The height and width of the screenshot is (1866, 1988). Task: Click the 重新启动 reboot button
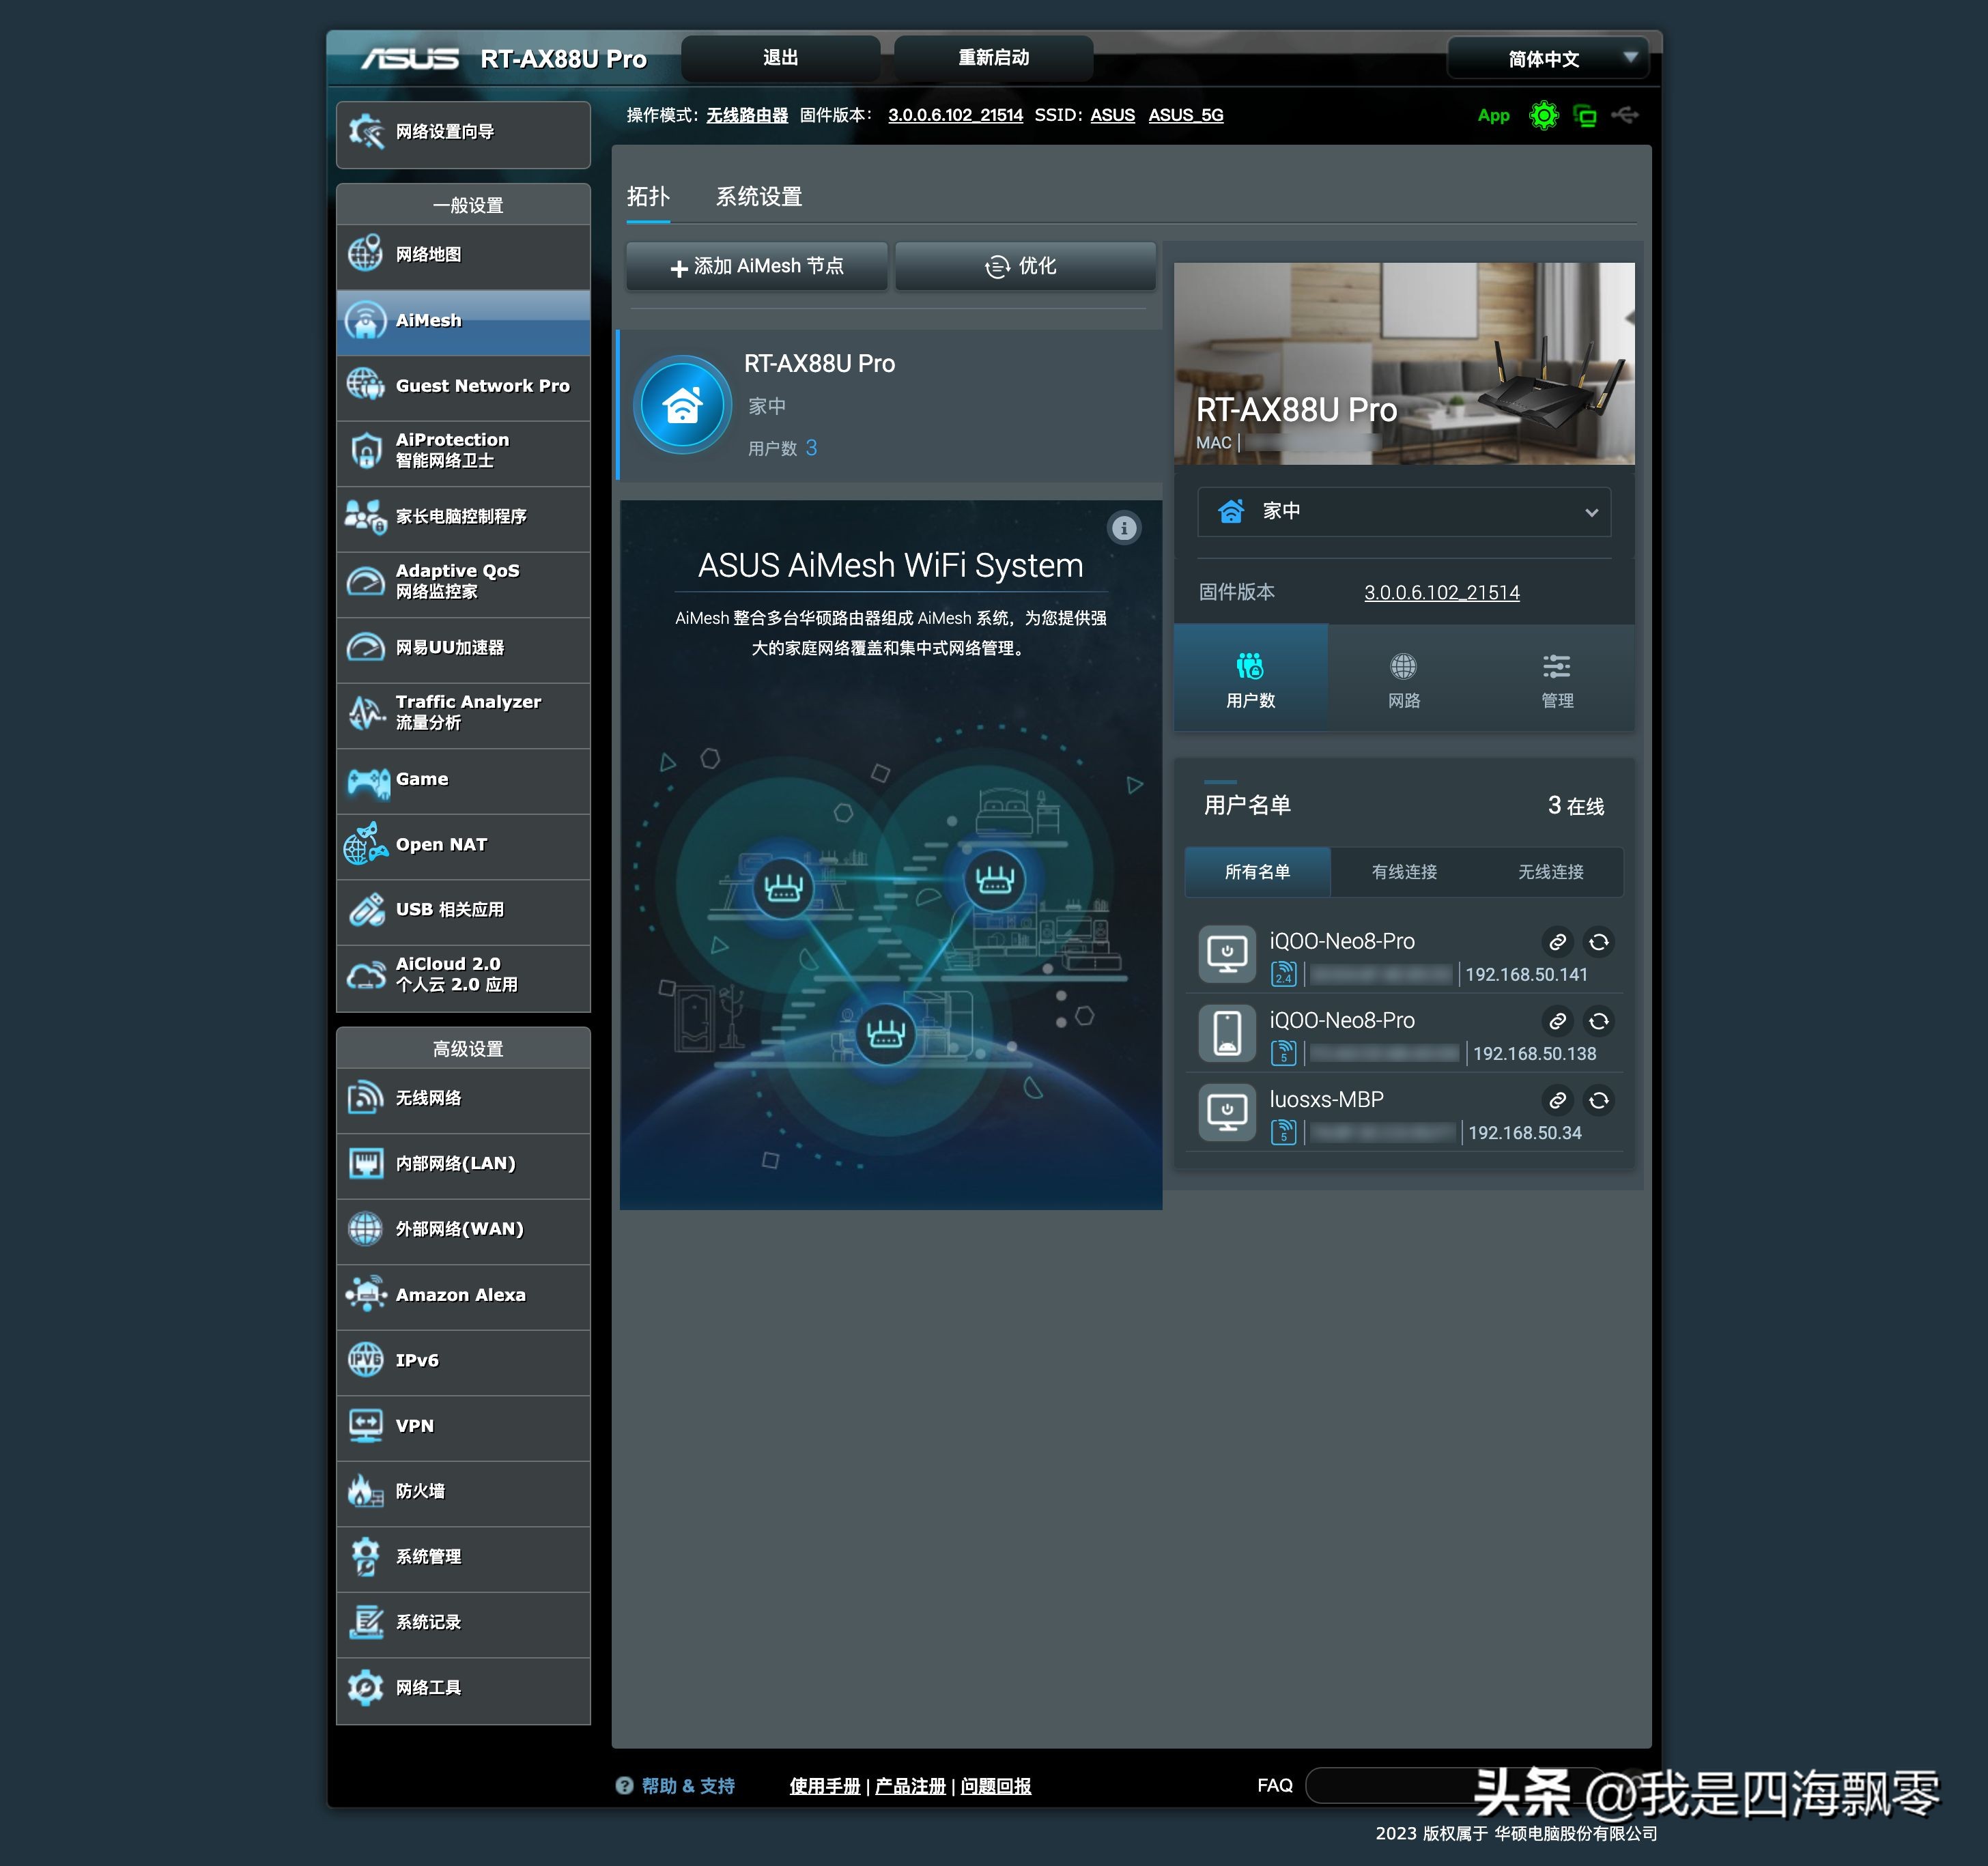[993, 58]
